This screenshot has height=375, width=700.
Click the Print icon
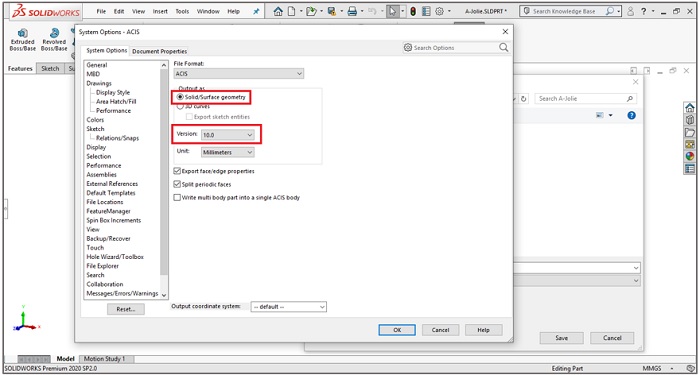(352, 12)
